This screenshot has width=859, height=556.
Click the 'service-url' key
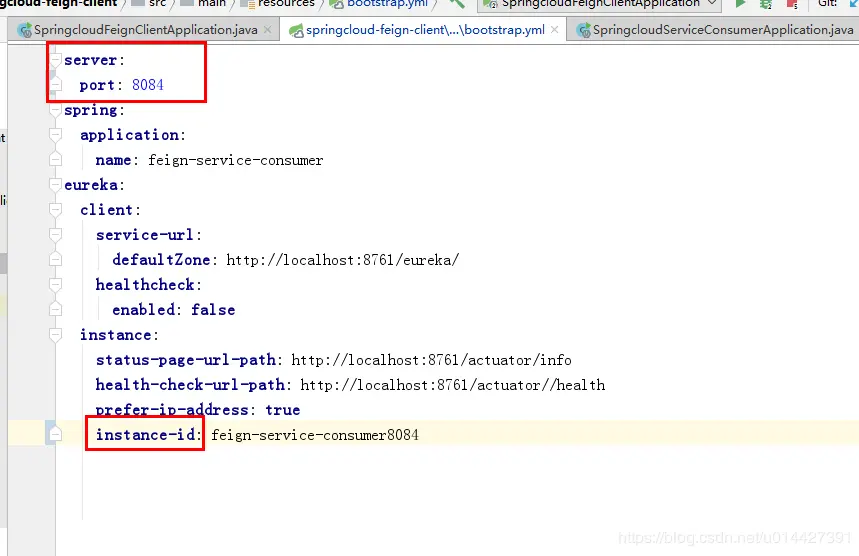145,235
